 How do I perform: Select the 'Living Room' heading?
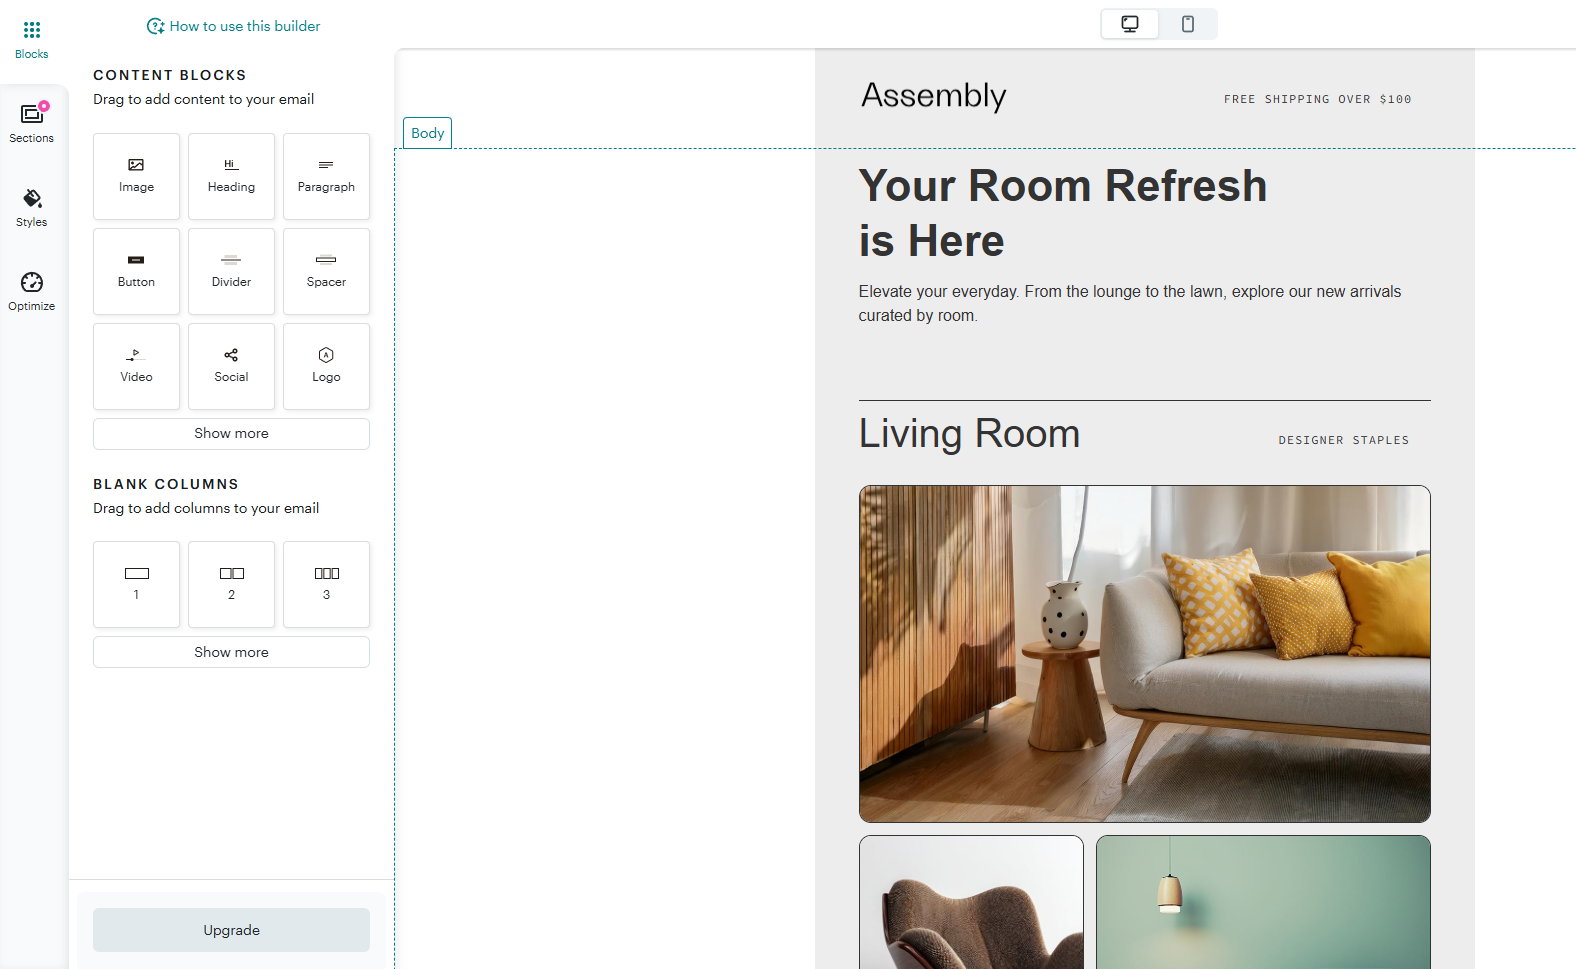click(969, 434)
